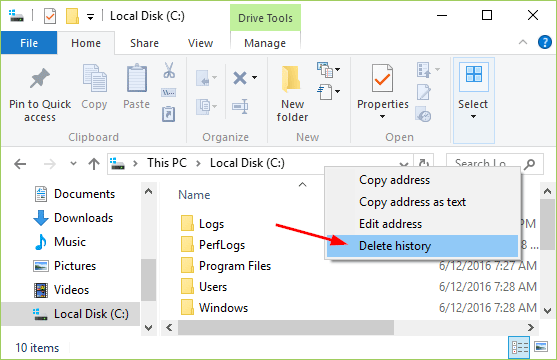Go up one folder level
This screenshot has height=360, width=557.
click(94, 164)
